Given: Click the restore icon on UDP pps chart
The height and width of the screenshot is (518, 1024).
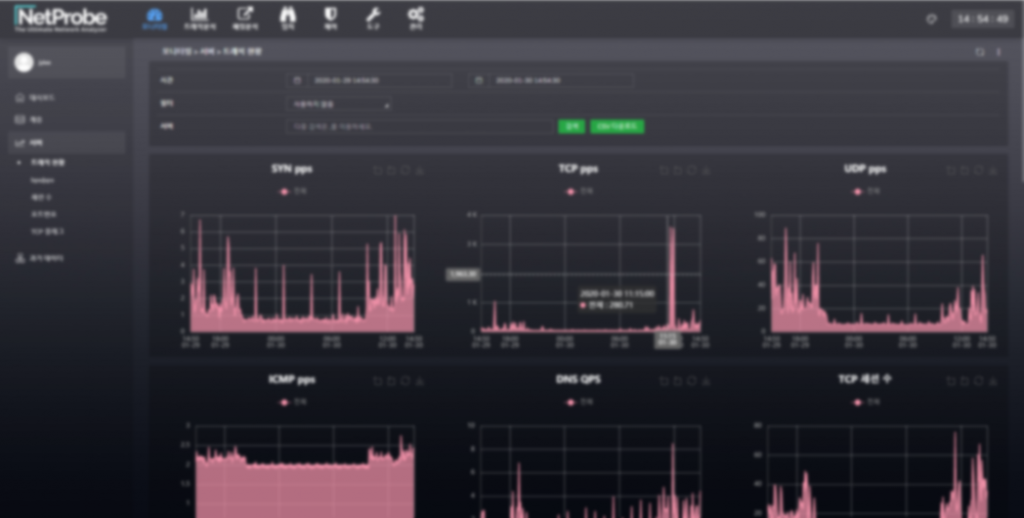Looking at the screenshot, I should point(979,170).
